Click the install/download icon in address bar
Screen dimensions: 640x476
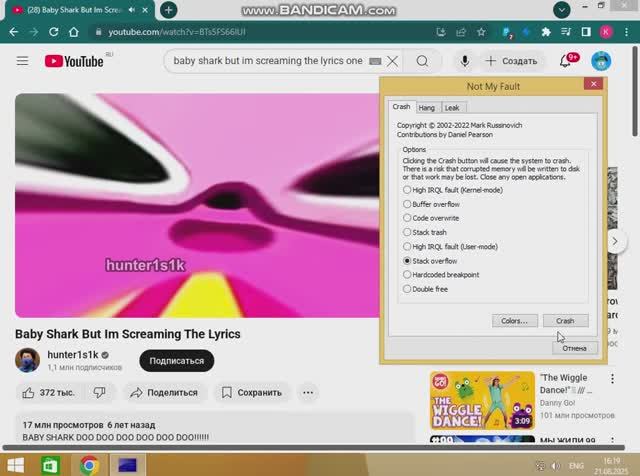pos(441,32)
